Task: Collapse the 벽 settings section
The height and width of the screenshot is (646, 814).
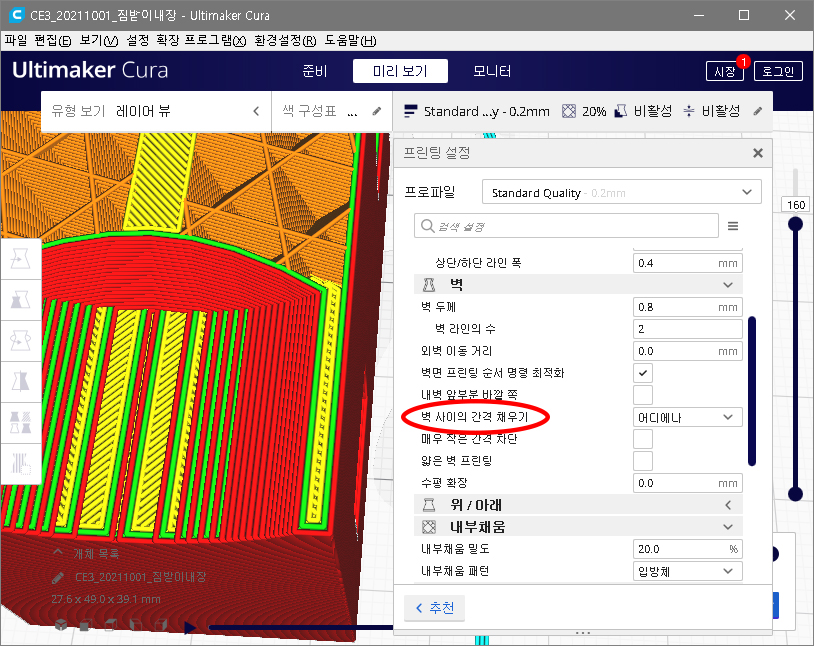Action: pyautogui.click(x=728, y=285)
